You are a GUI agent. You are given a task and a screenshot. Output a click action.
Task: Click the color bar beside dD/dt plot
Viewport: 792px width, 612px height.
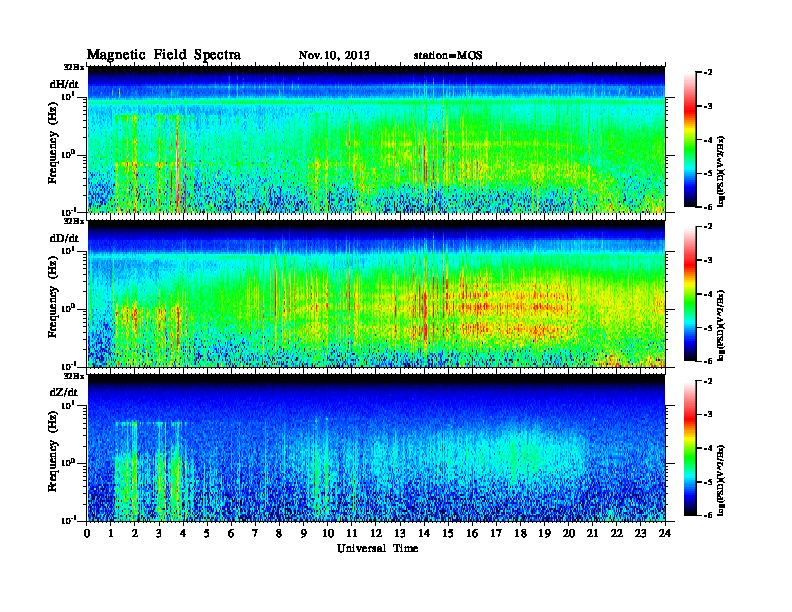(x=690, y=294)
